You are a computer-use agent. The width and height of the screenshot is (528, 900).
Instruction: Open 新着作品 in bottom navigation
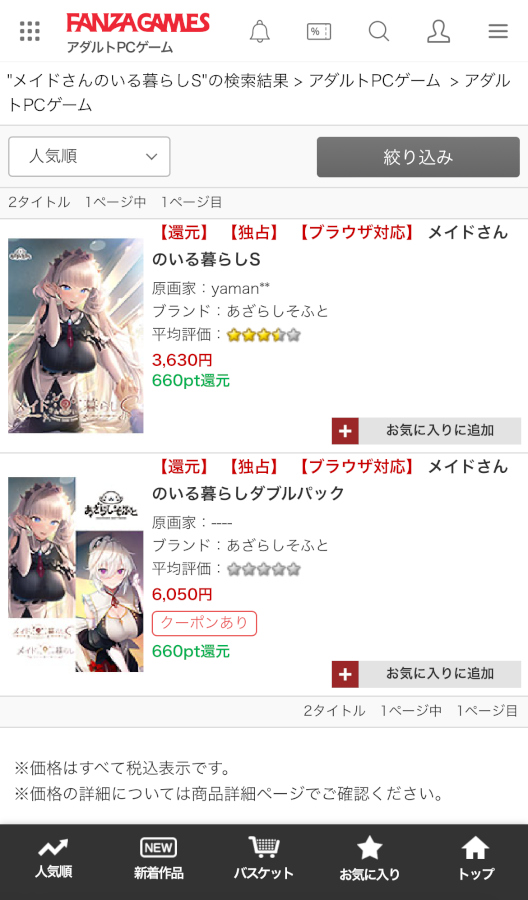point(158,859)
